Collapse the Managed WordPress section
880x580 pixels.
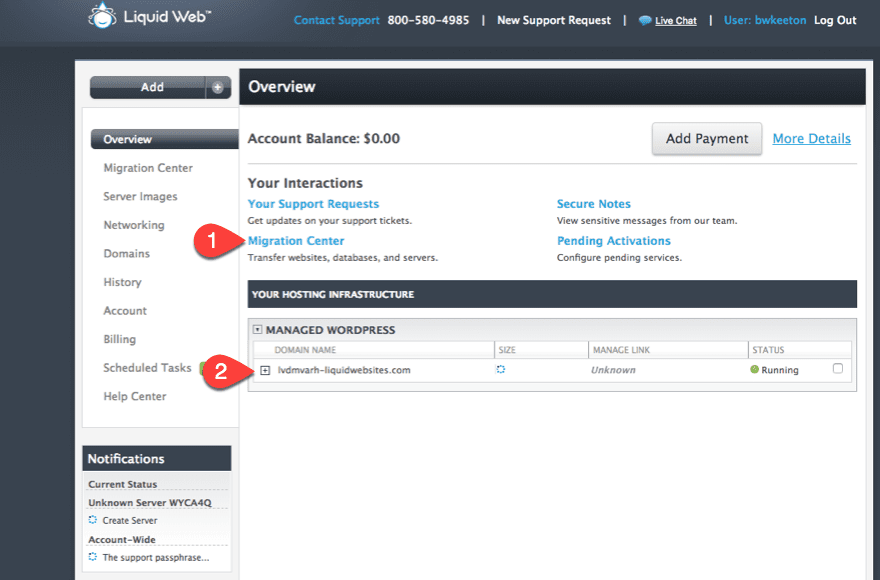point(257,330)
